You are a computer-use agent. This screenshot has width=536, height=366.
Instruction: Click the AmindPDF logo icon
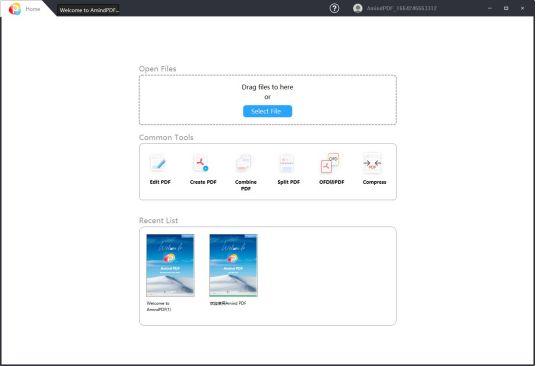[x=15, y=9]
